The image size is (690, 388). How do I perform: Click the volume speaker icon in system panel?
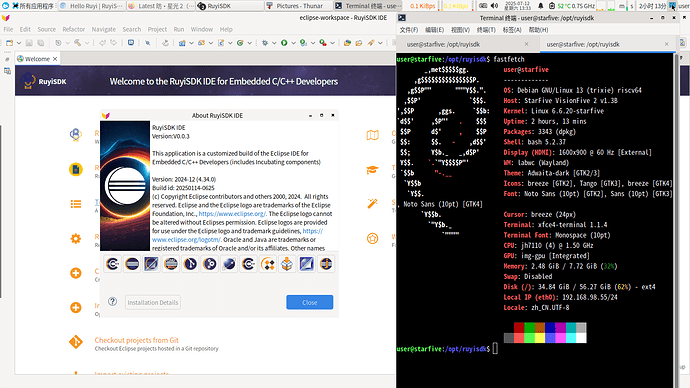pos(494,6)
